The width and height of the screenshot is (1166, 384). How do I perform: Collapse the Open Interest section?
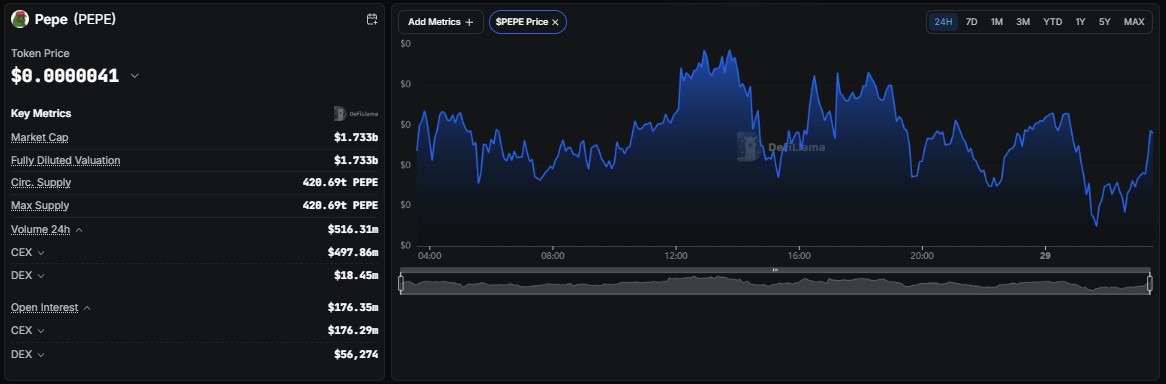(x=87, y=307)
